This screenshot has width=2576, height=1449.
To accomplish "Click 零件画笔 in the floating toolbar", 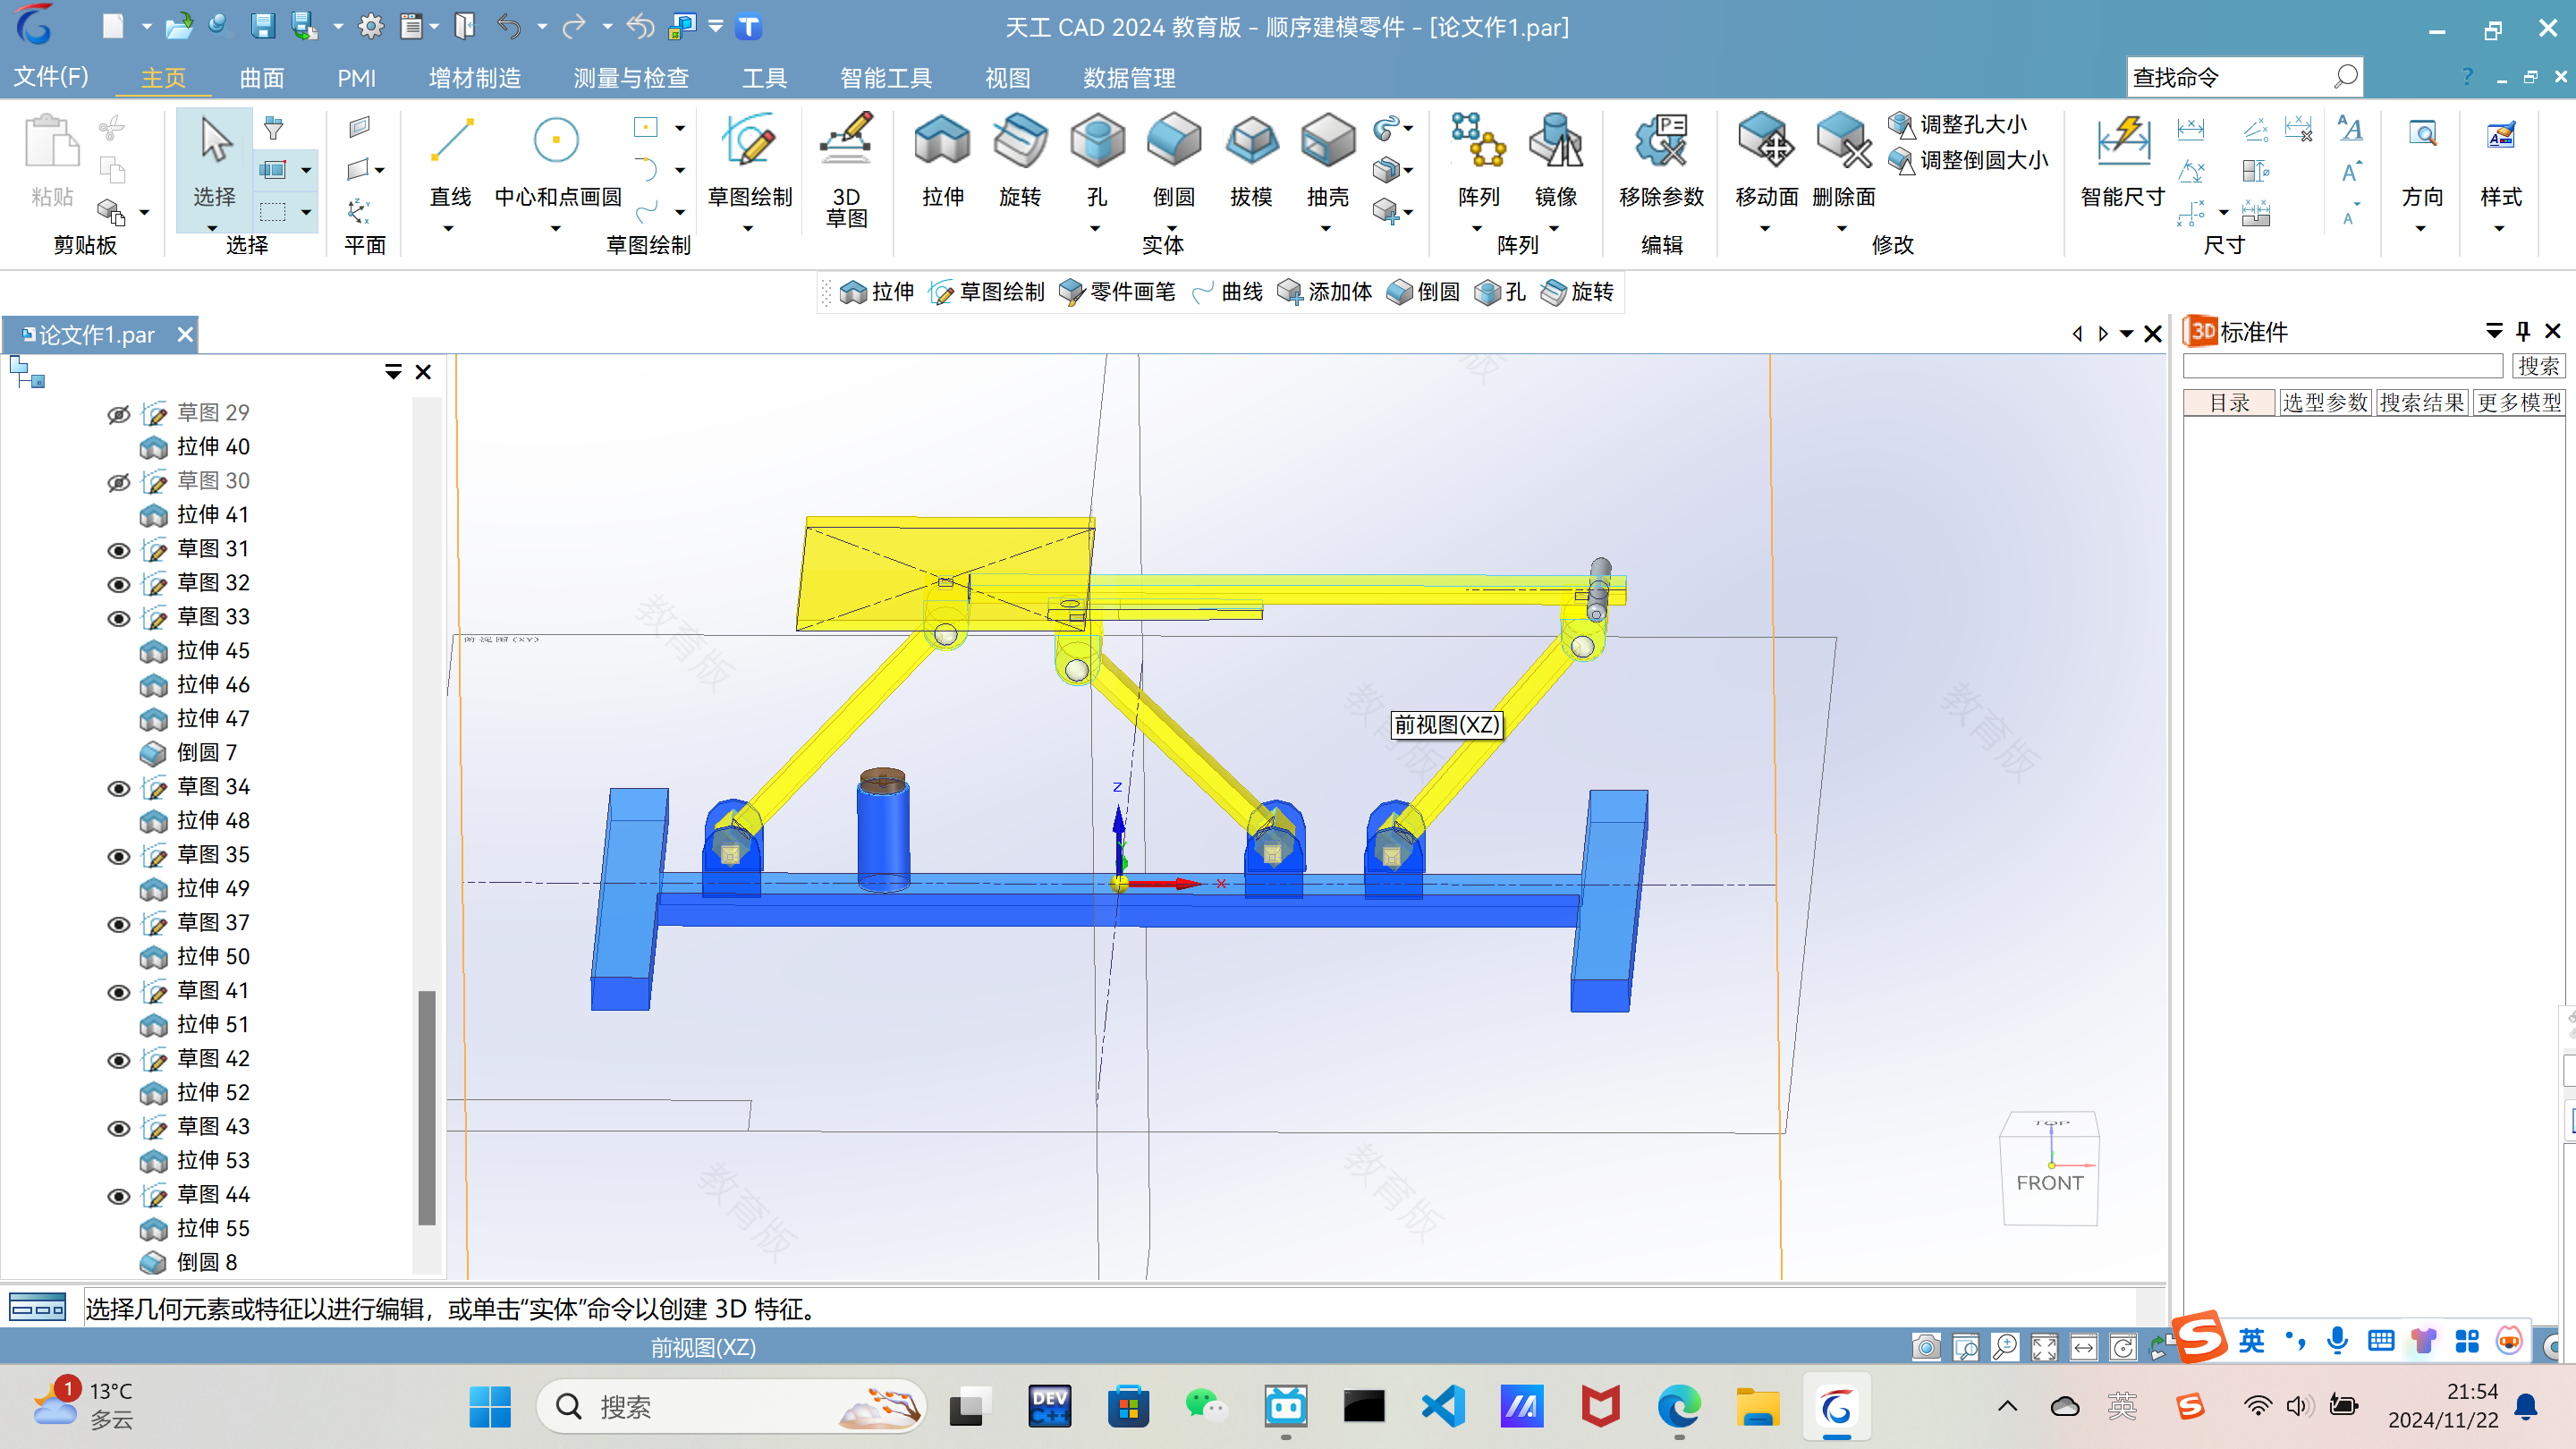I will [x=1117, y=292].
